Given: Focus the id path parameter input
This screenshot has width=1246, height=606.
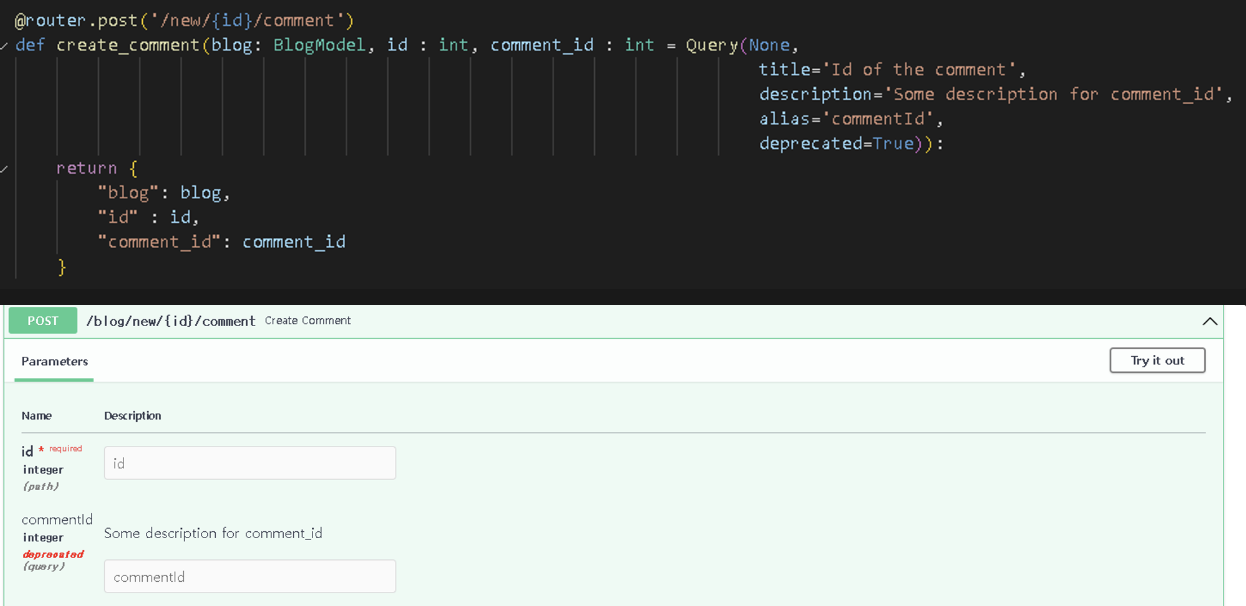Looking at the screenshot, I should (250, 463).
